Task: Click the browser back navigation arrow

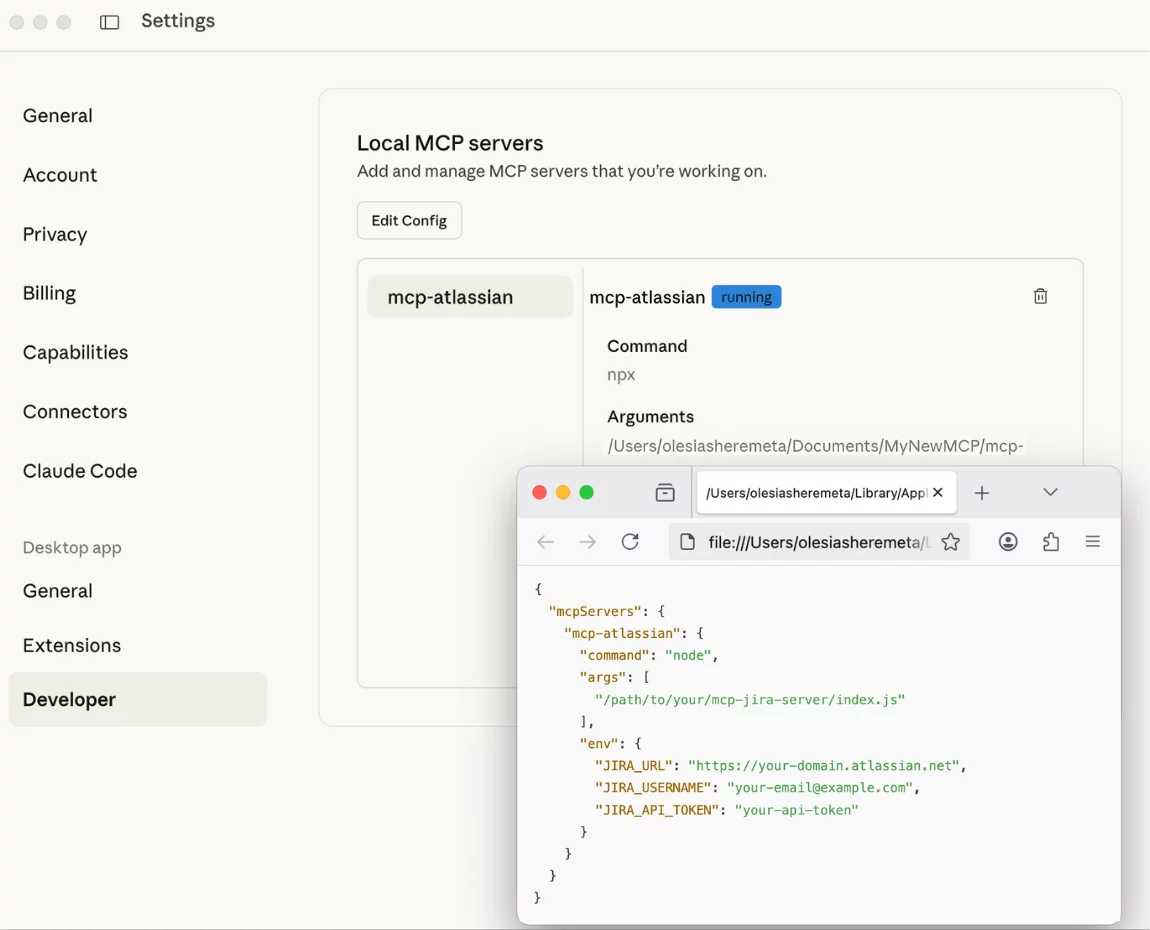Action: coord(545,541)
